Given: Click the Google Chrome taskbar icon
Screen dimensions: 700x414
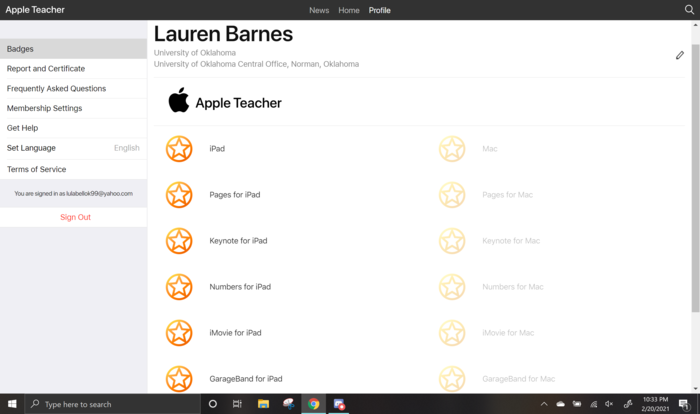Looking at the screenshot, I should pos(313,404).
